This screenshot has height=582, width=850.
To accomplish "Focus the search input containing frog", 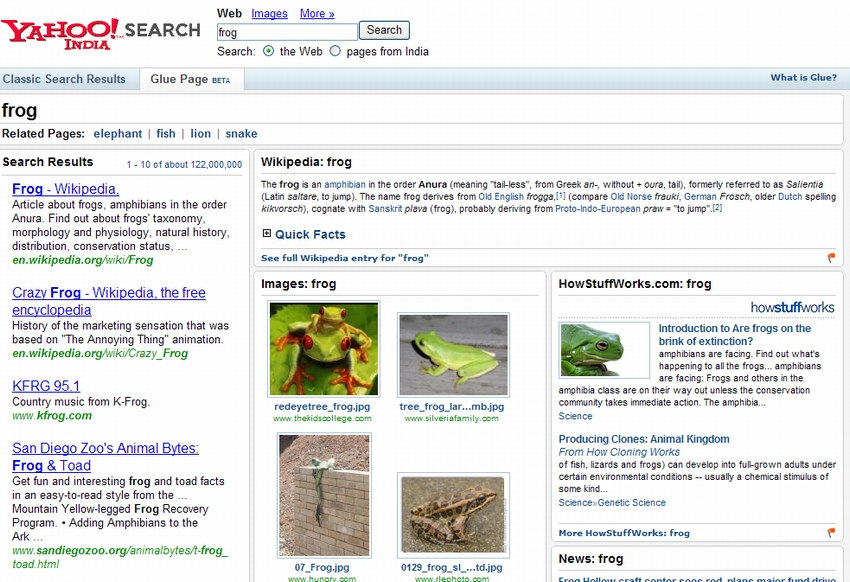I will click(287, 32).
